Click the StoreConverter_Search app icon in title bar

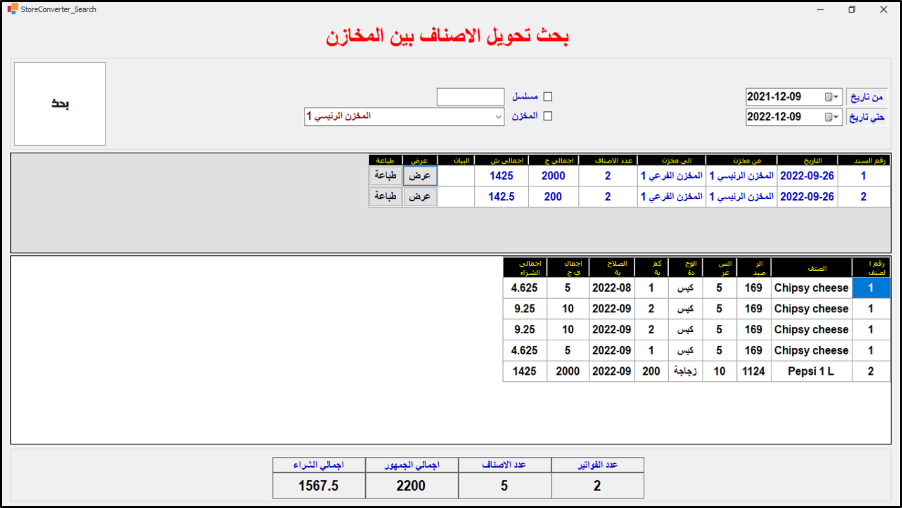pos(11,9)
